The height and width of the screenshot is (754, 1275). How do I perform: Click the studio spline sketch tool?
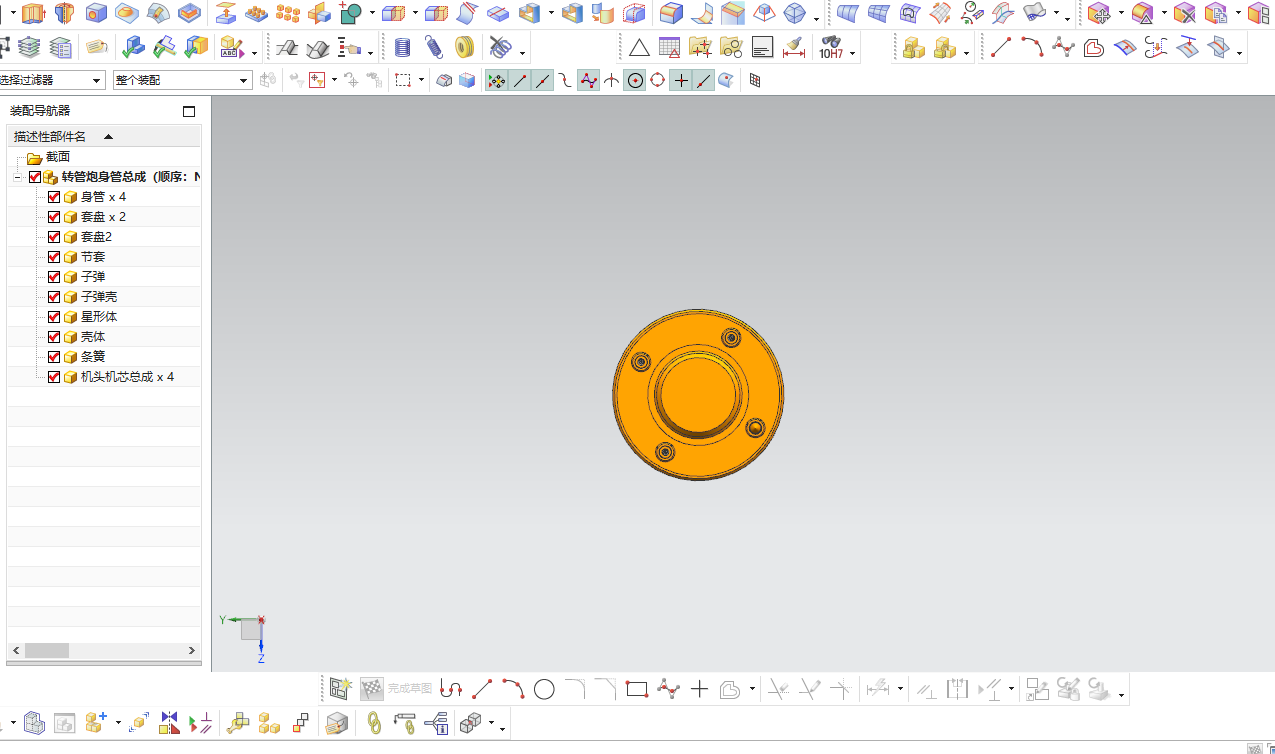[x=668, y=689]
